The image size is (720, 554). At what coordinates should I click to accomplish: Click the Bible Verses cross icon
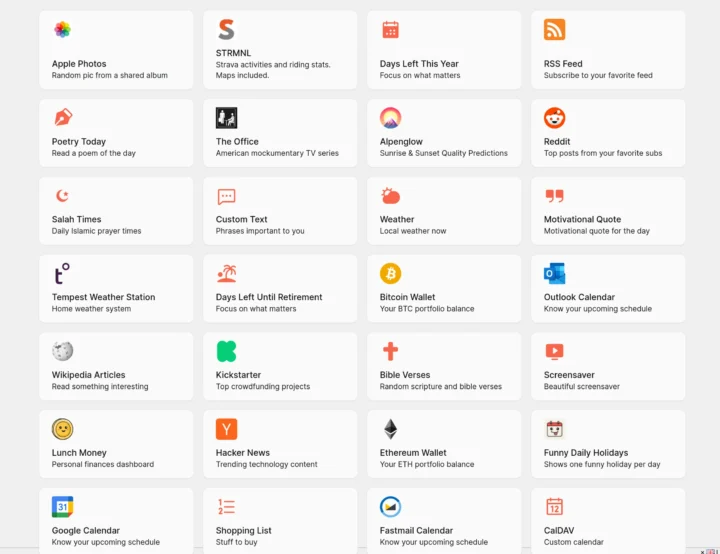pyautogui.click(x=390, y=351)
